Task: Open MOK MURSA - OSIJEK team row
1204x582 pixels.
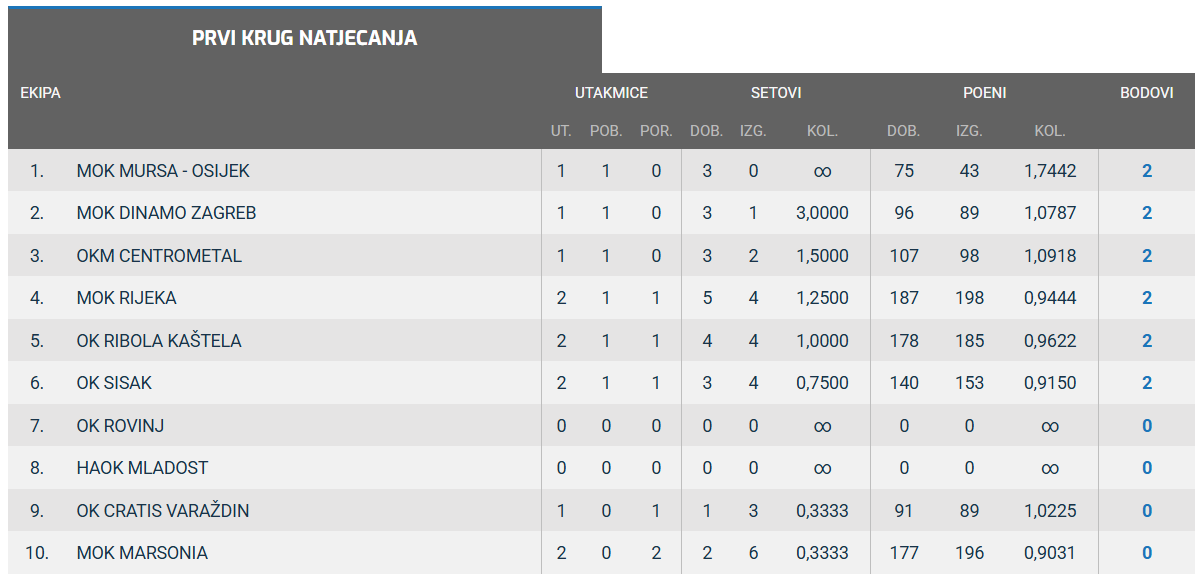Action: pos(163,171)
